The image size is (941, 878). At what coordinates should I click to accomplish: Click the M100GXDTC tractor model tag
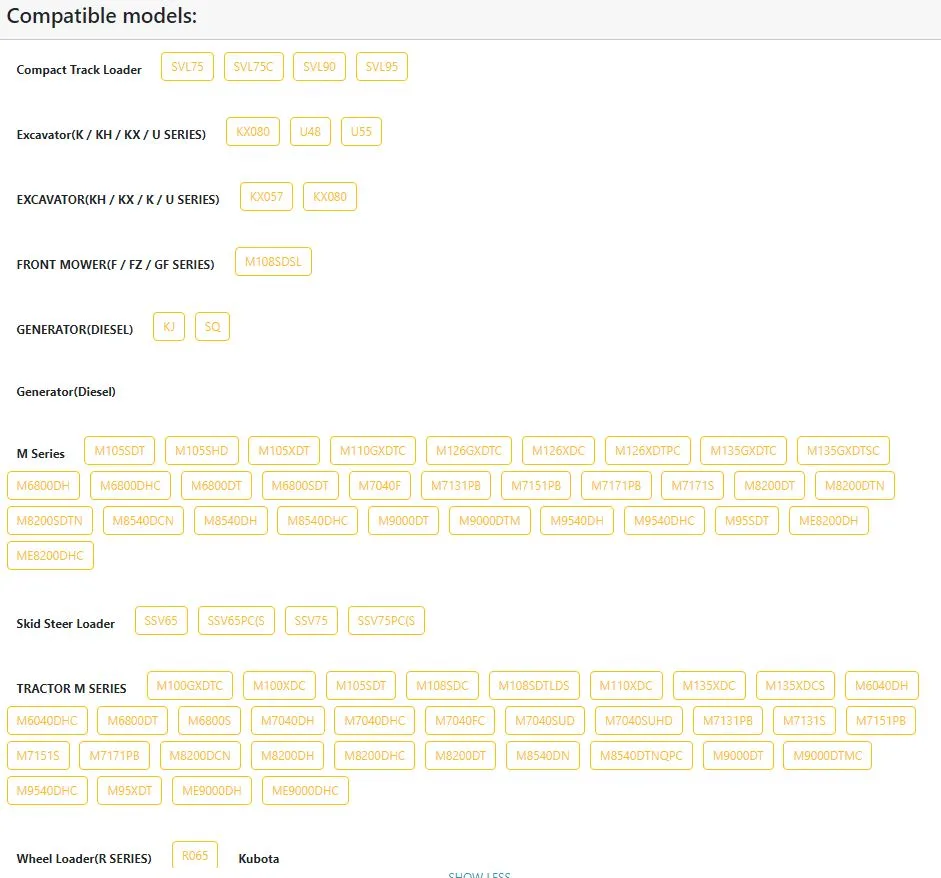pyautogui.click(x=190, y=686)
